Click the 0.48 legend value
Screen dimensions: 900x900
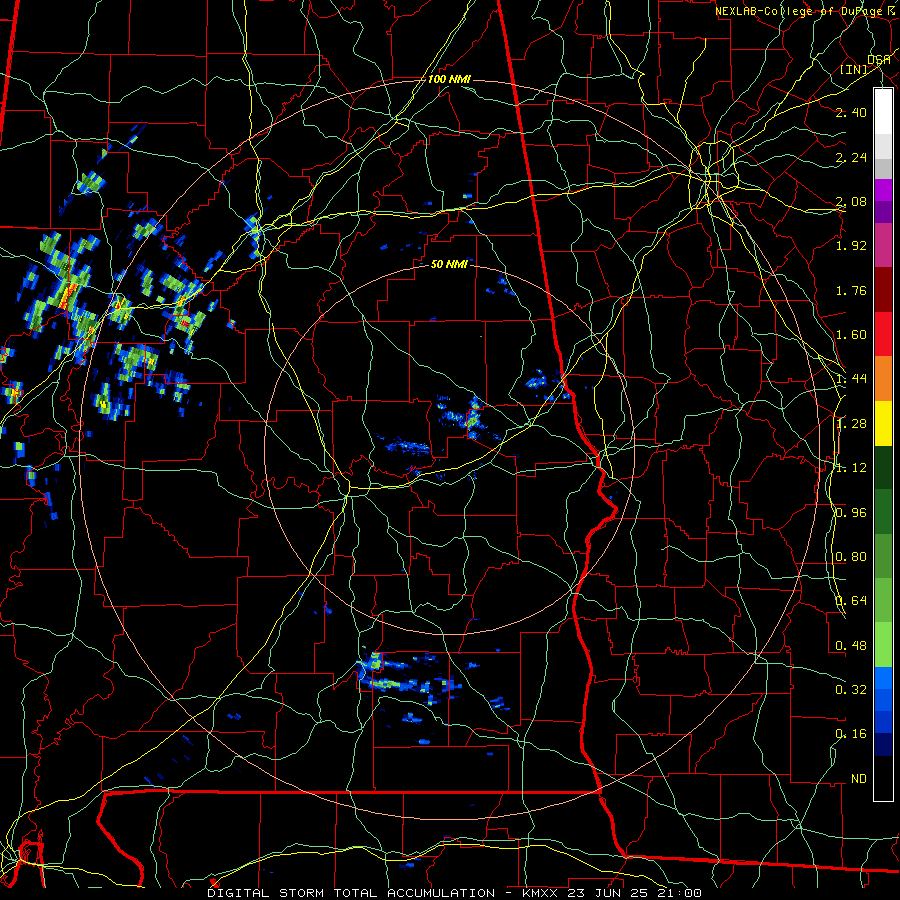click(x=851, y=646)
